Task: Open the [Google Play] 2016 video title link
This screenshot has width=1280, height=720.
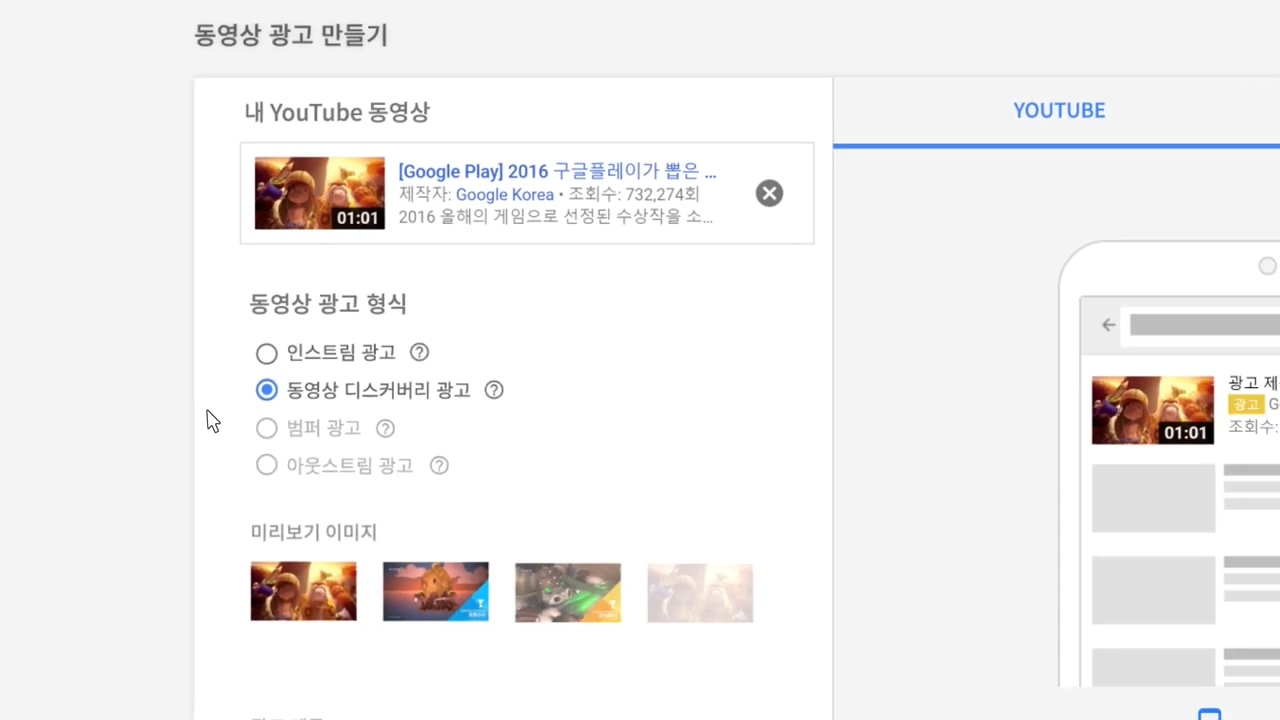Action: tap(557, 171)
